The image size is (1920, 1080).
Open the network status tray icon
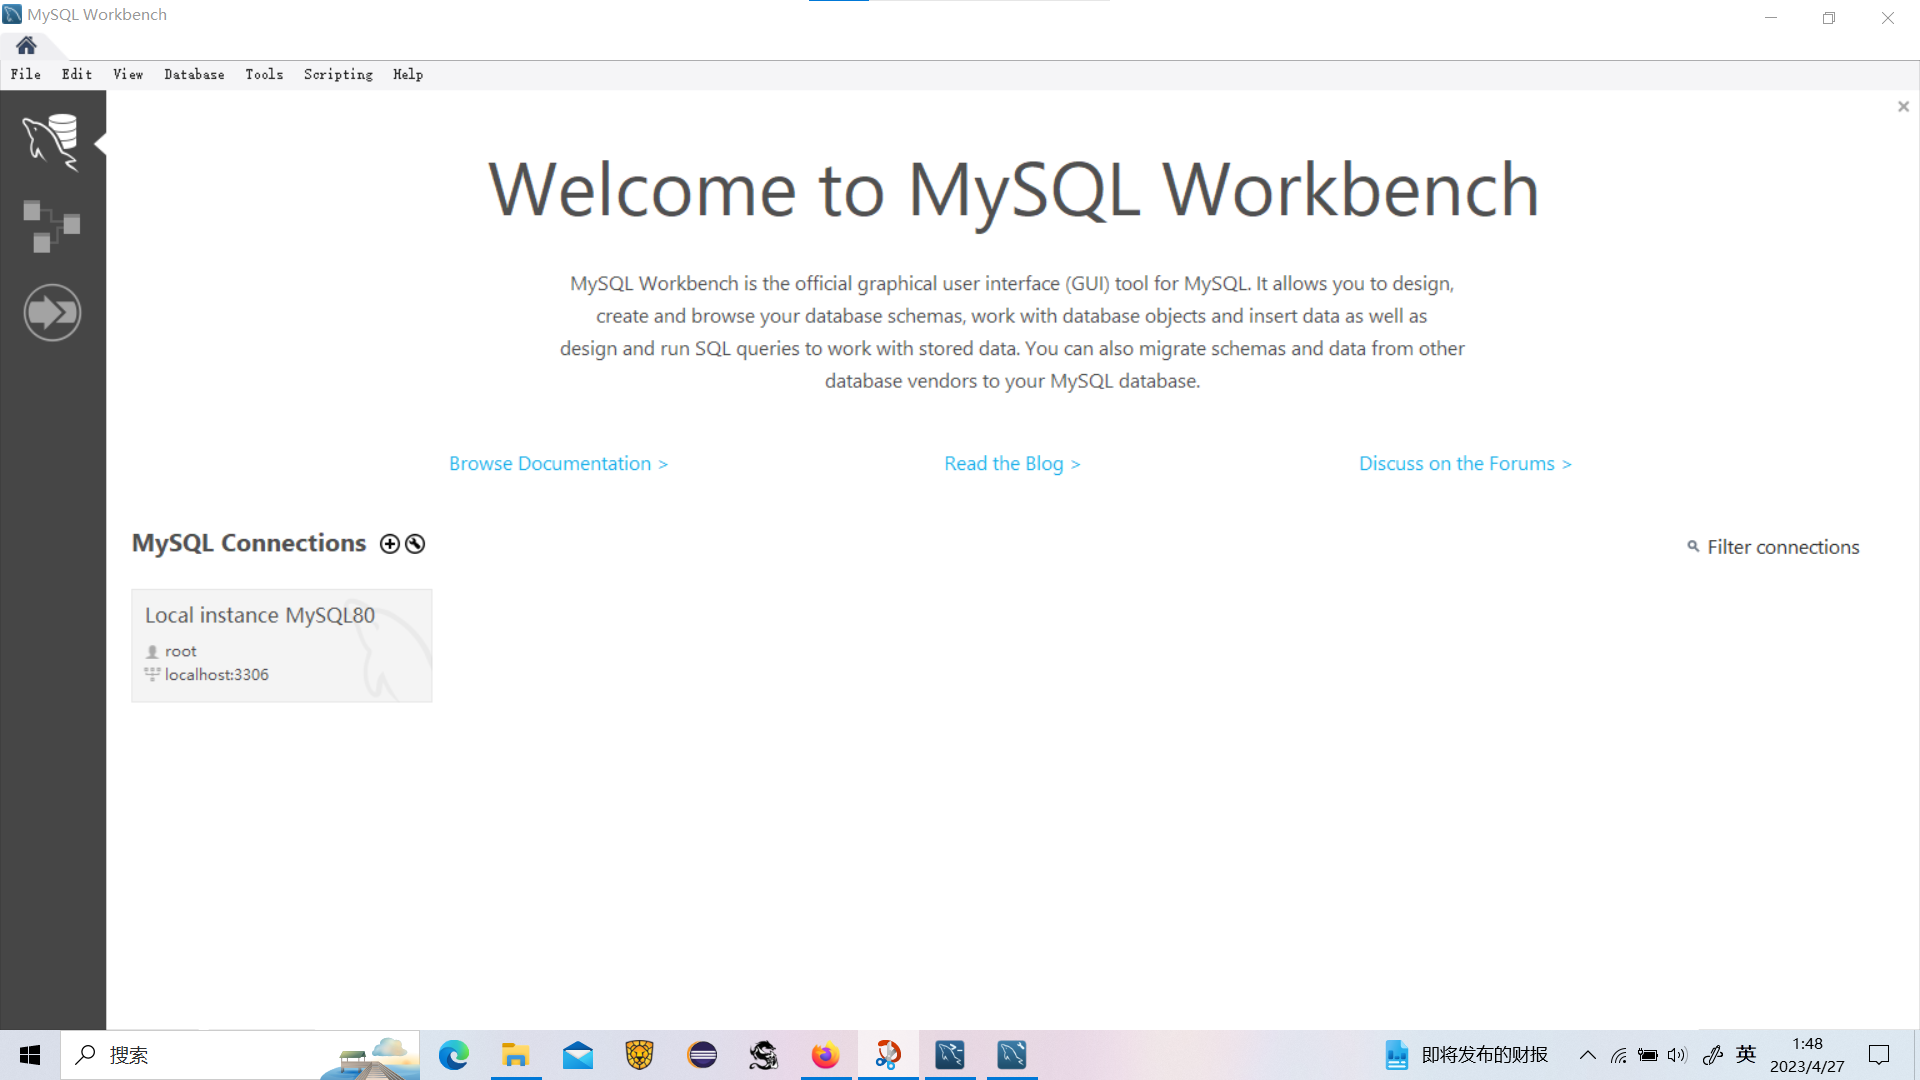pyautogui.click(x=1619, y=1055)
